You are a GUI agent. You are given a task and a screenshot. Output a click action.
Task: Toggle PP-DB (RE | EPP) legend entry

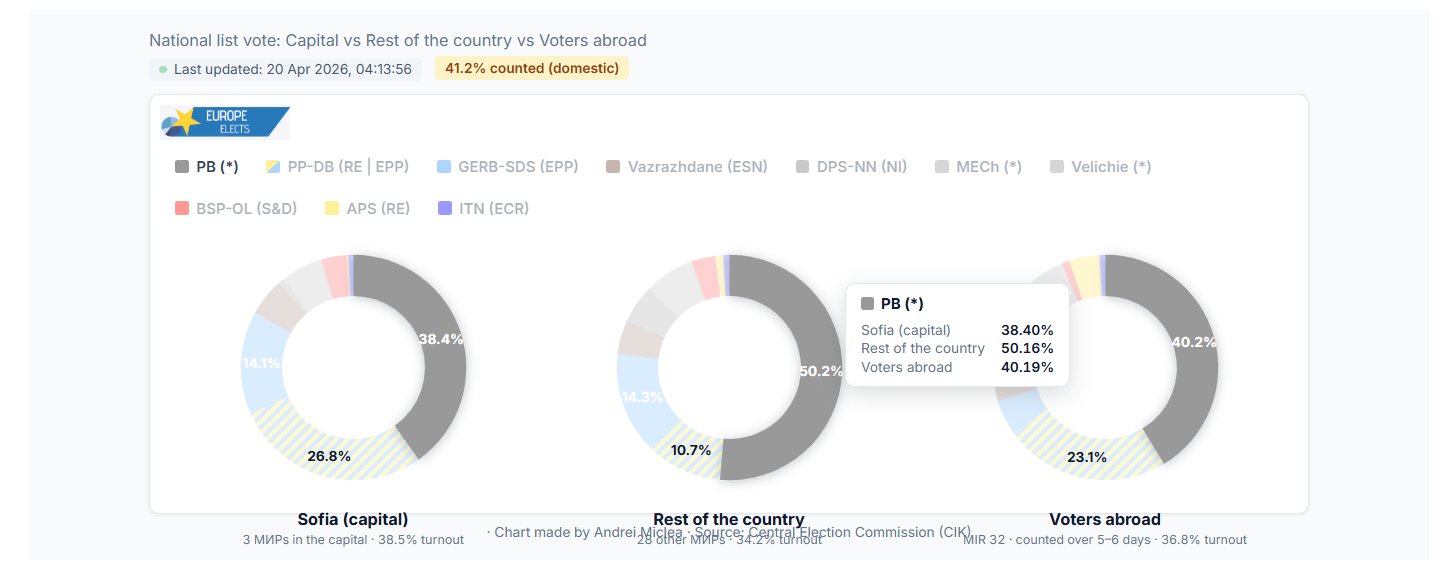337,167
